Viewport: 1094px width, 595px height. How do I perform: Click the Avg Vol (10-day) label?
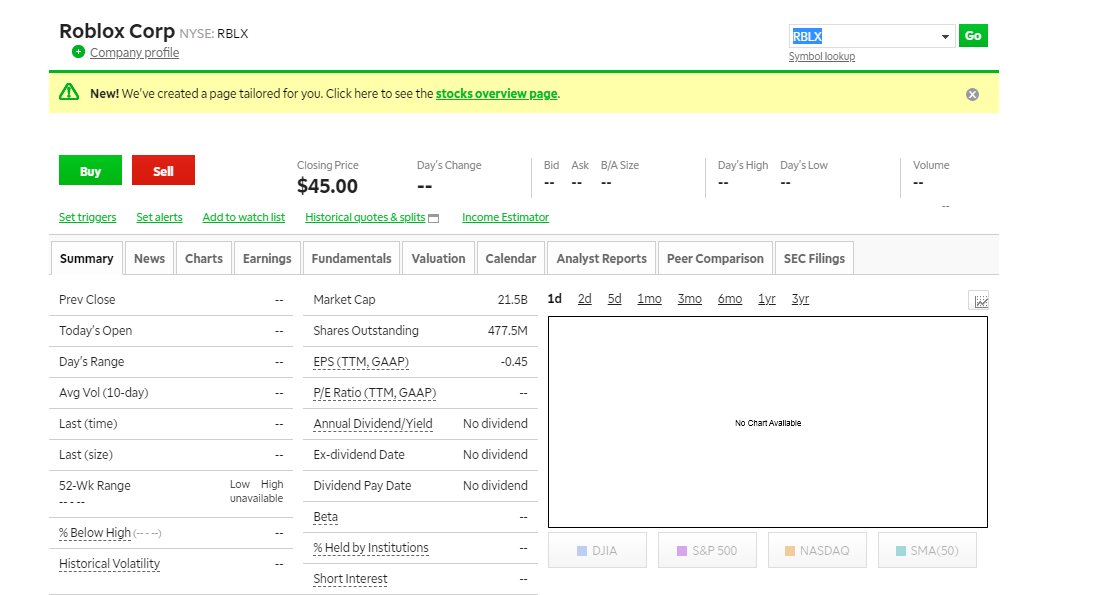(103, 393)
